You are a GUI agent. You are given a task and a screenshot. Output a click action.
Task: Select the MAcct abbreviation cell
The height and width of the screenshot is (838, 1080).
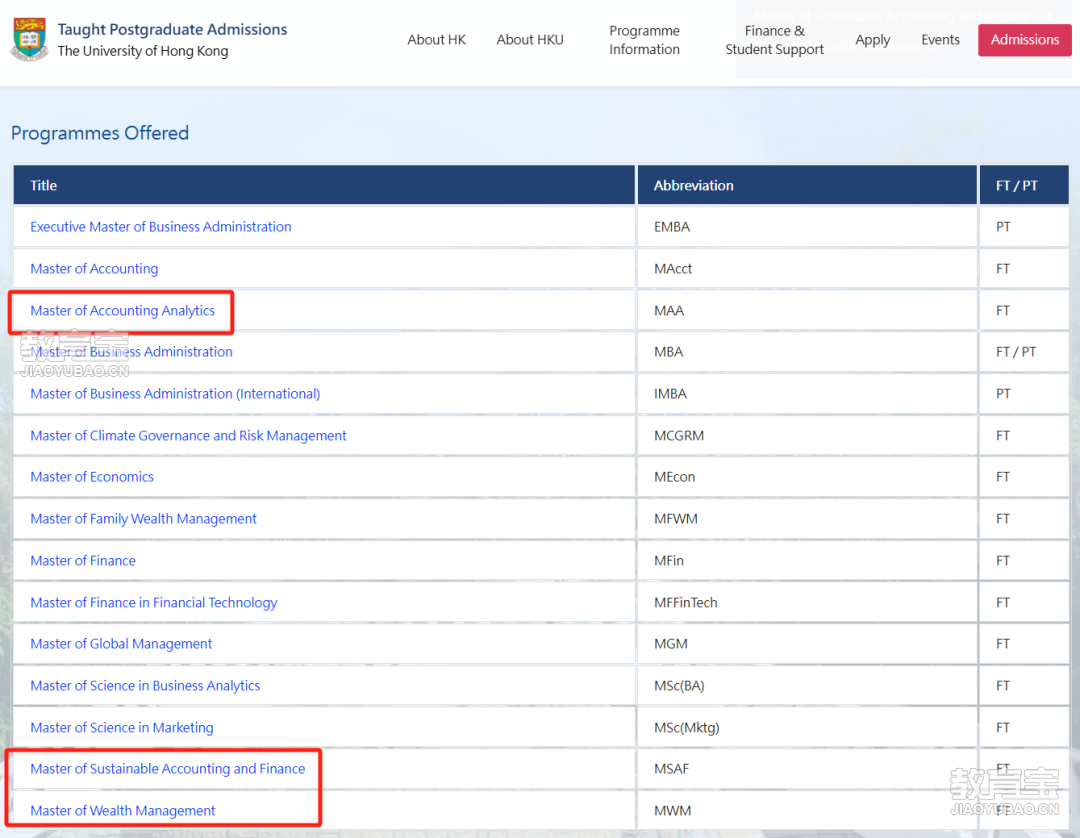[807, 269]
